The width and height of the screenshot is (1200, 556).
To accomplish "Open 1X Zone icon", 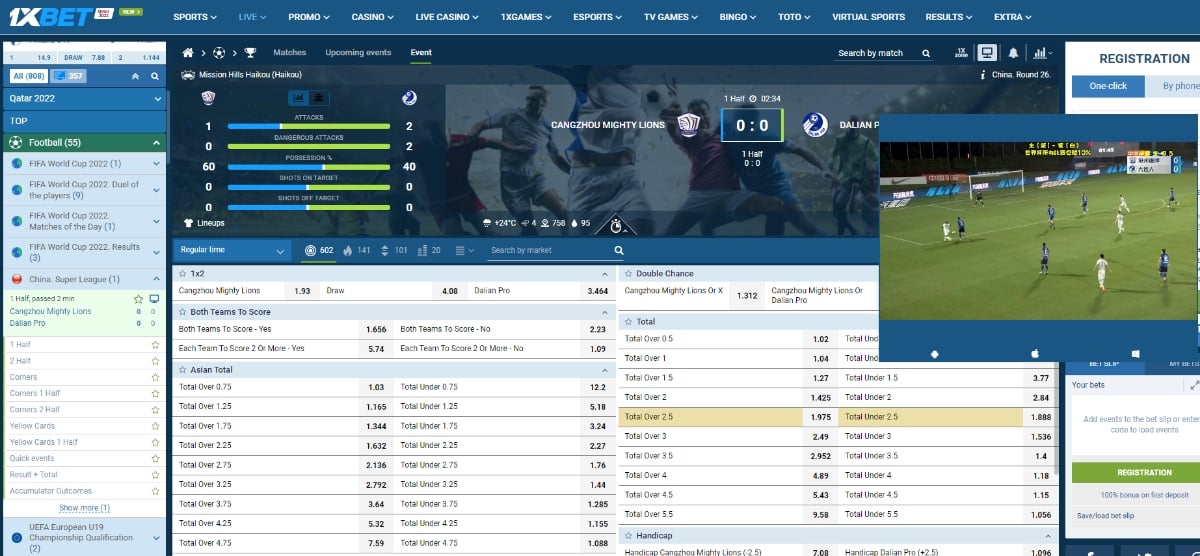I will [x=961, y=53].
